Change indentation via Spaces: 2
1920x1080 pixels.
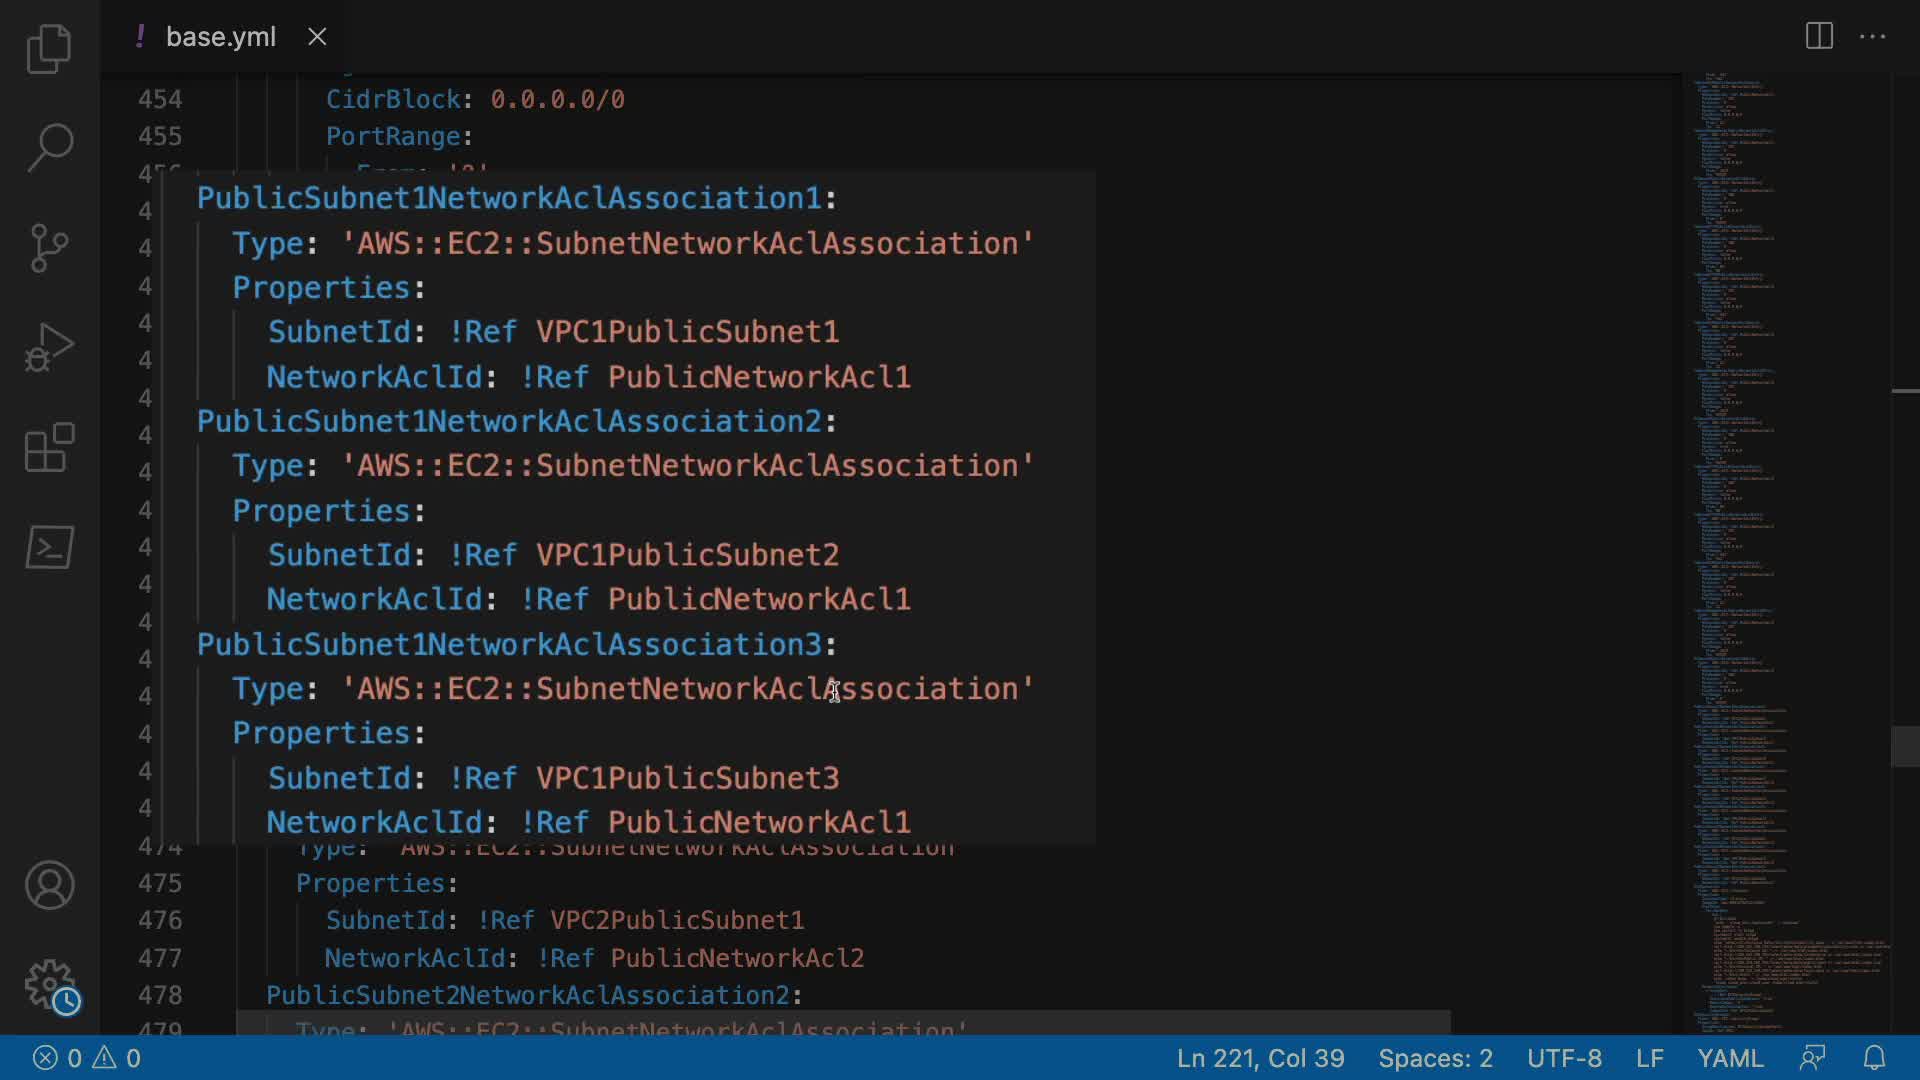(x=1435, y=1058)
